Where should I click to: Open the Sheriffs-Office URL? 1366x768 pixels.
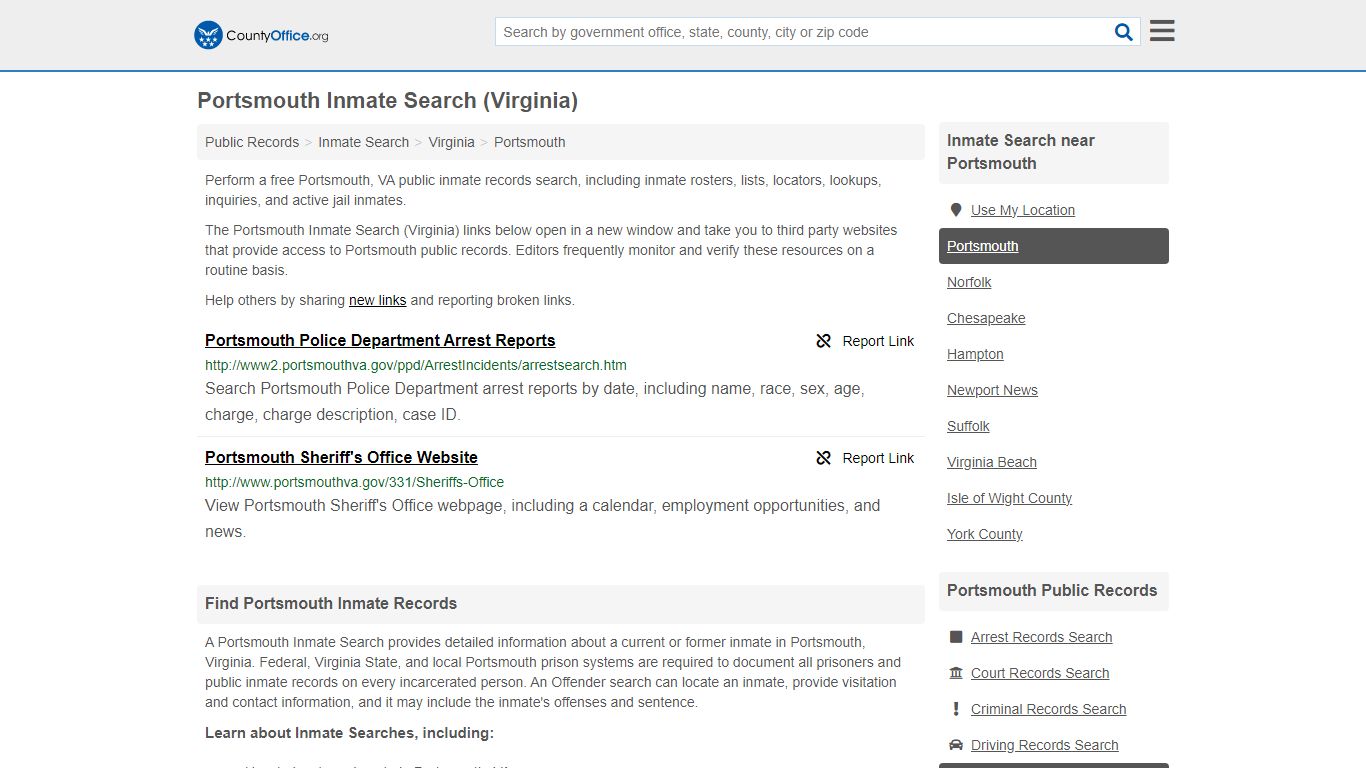click(x=354, y=482)
